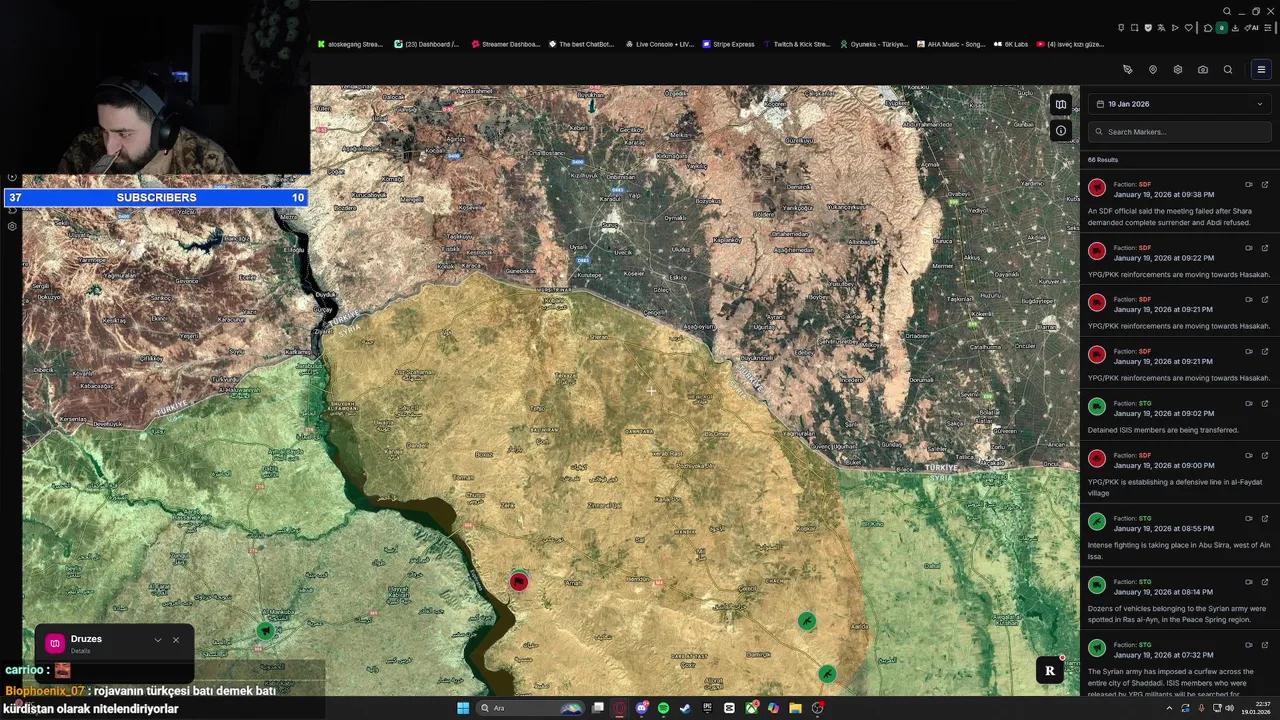Open 'Detained ISIS members are being transferred' report
Screen dimensions: 1280x720
pos(1180,416)
